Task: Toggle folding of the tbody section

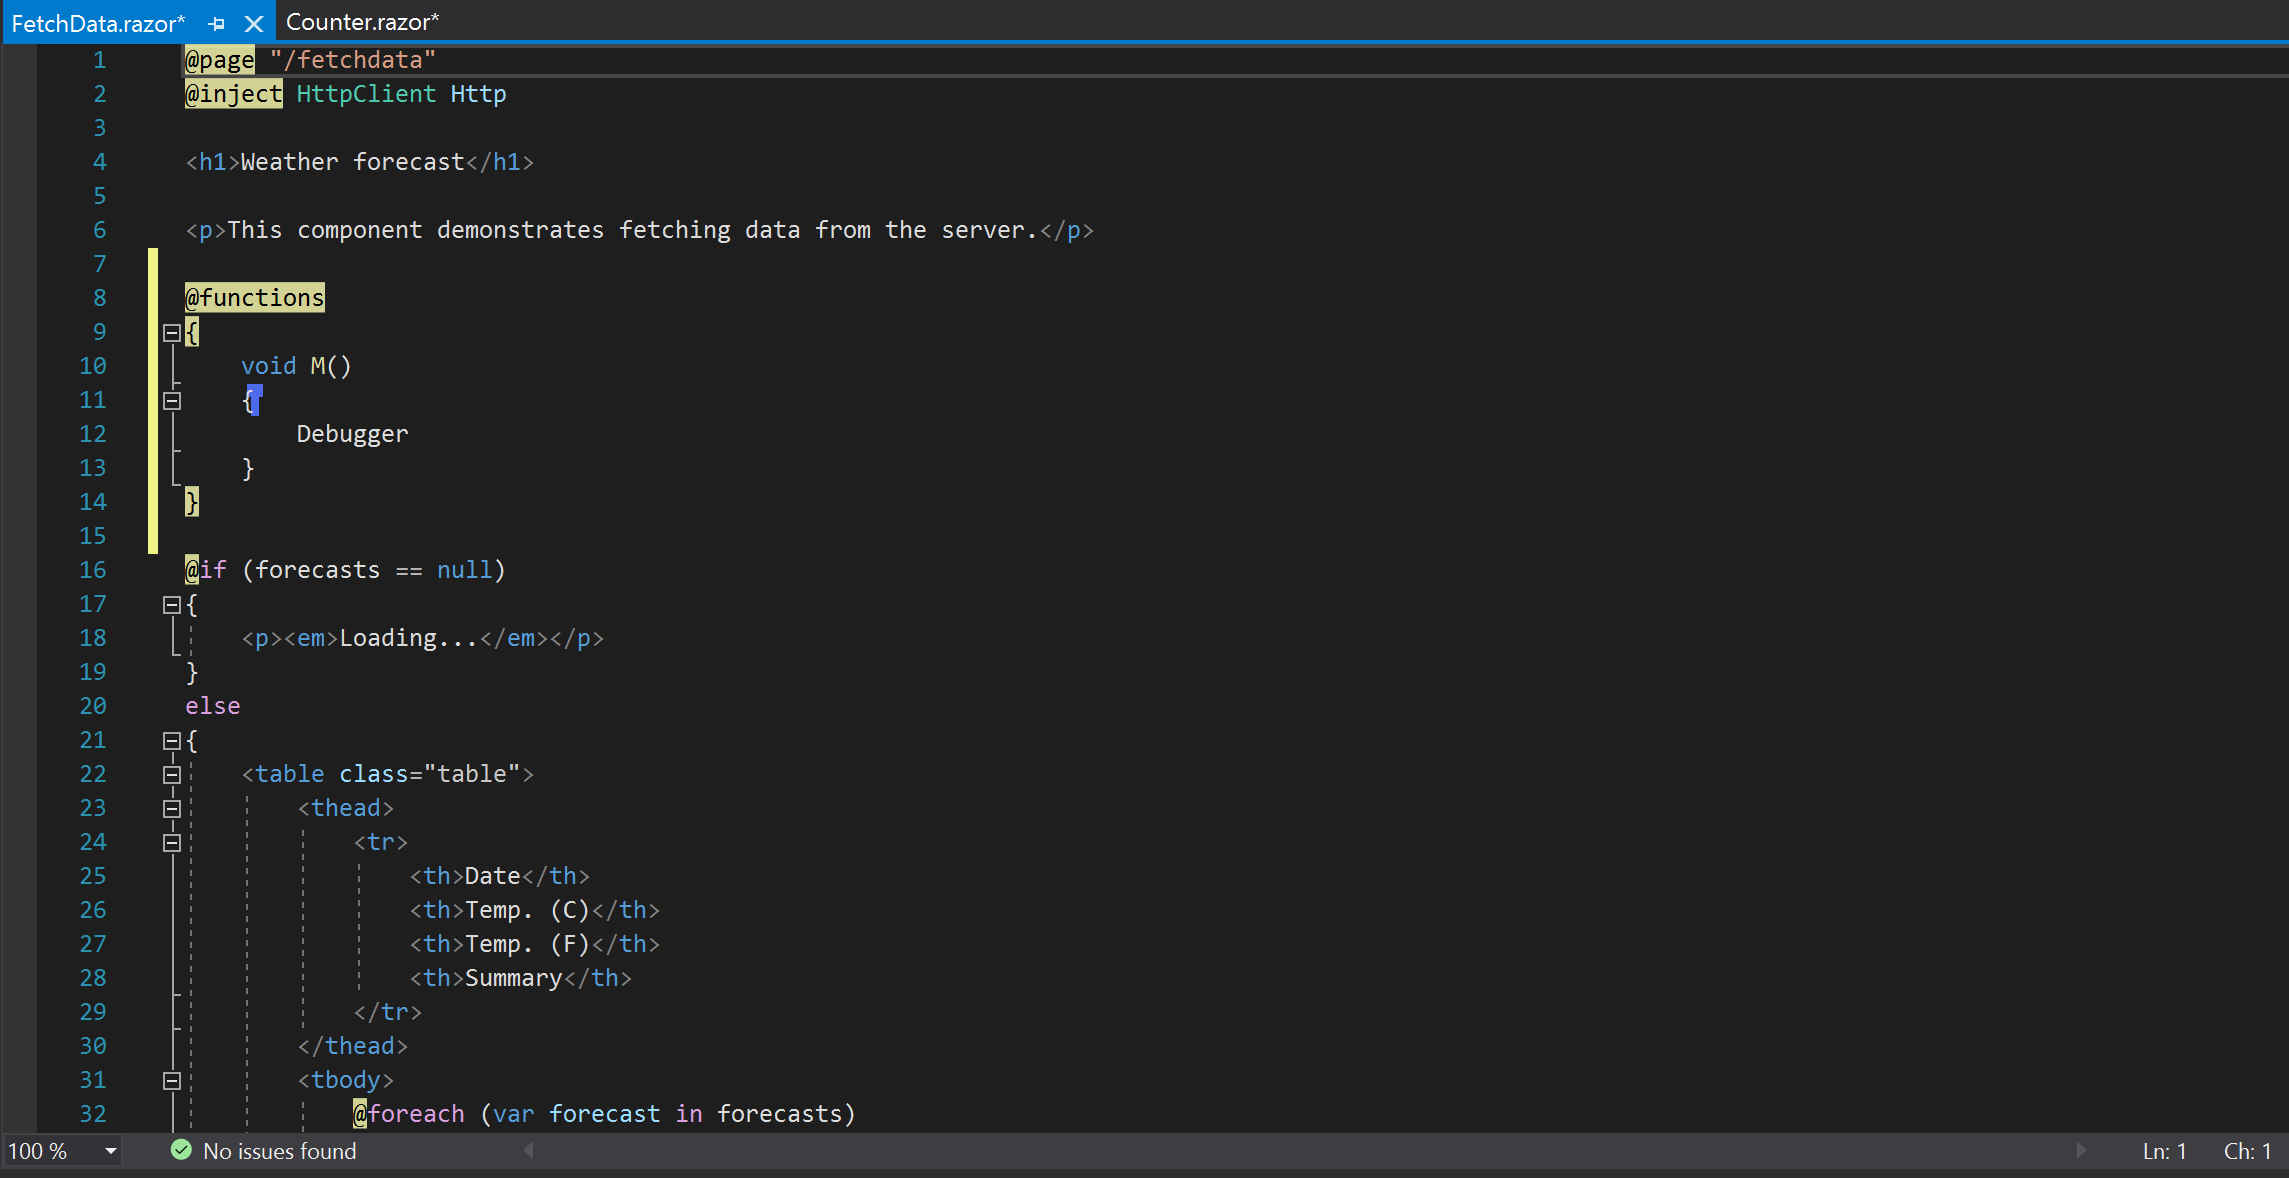Action: coord(171,1080)
